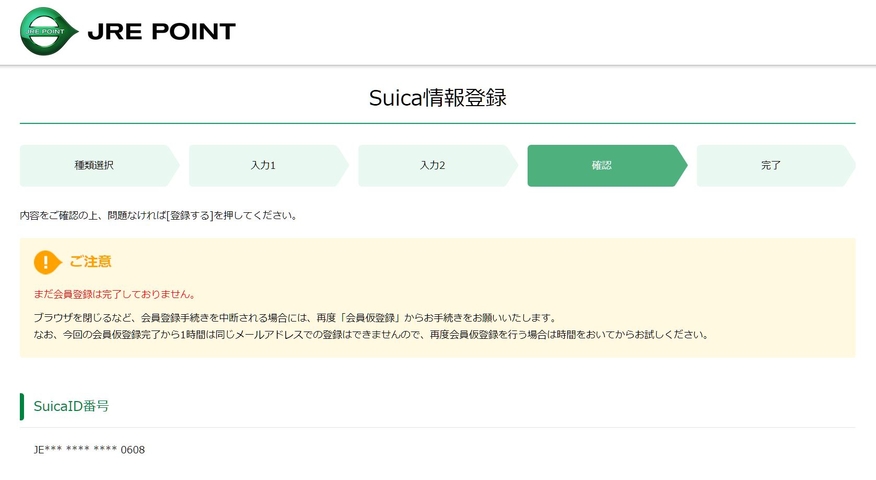Select the 完了 step tab
Screen dimensions: 876x480
[776, 165]
